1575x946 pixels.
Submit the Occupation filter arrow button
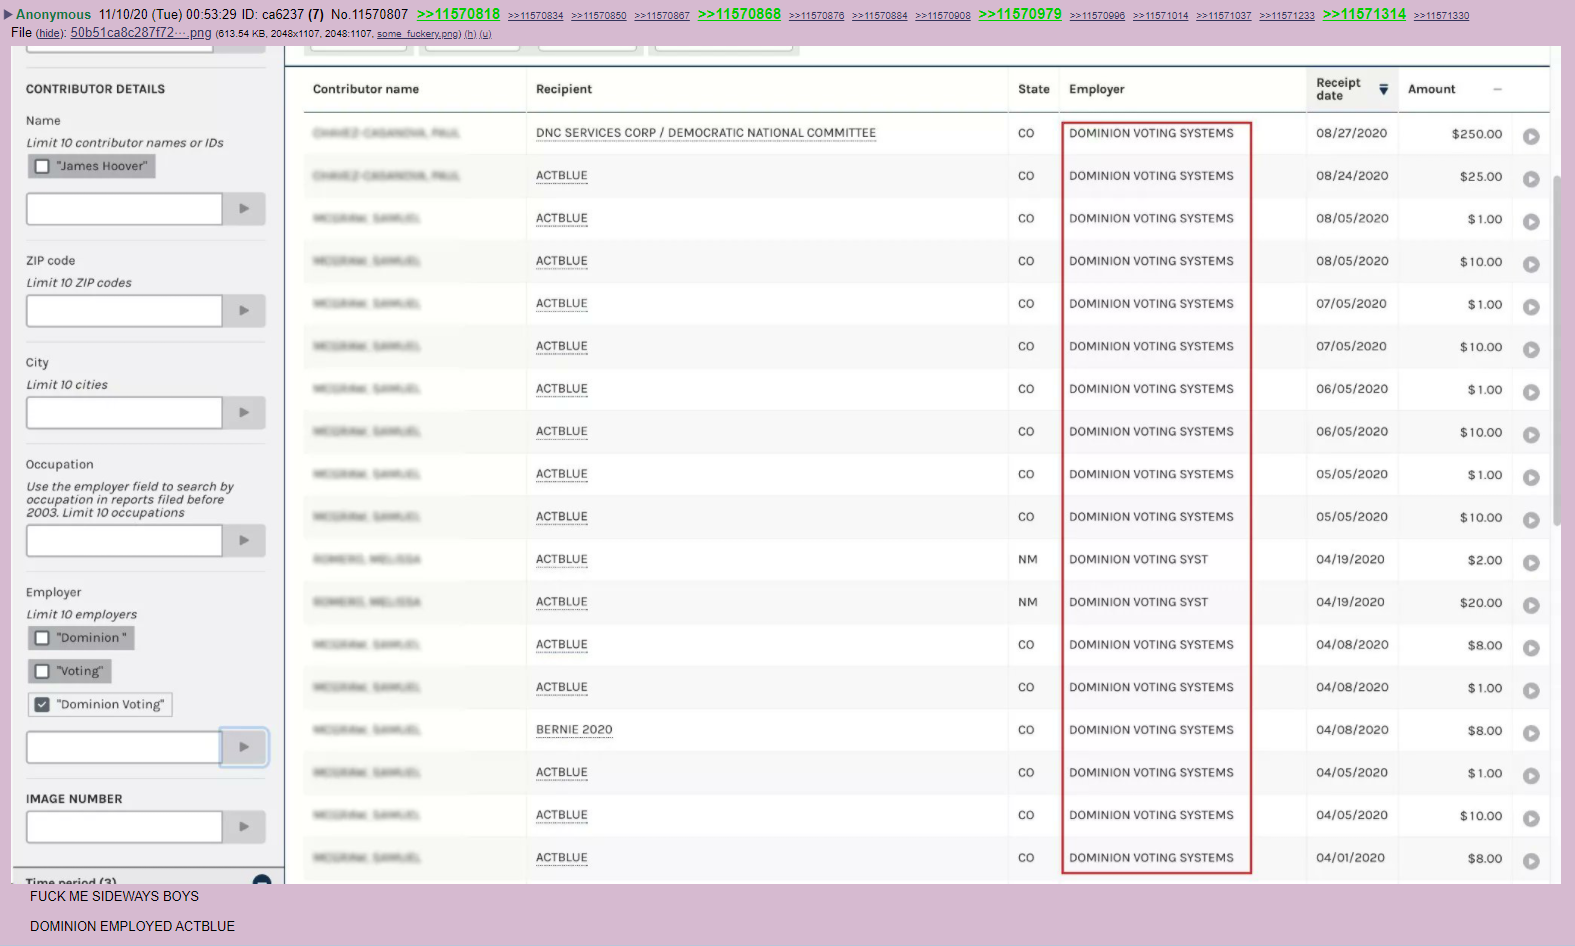coord(244,541)
